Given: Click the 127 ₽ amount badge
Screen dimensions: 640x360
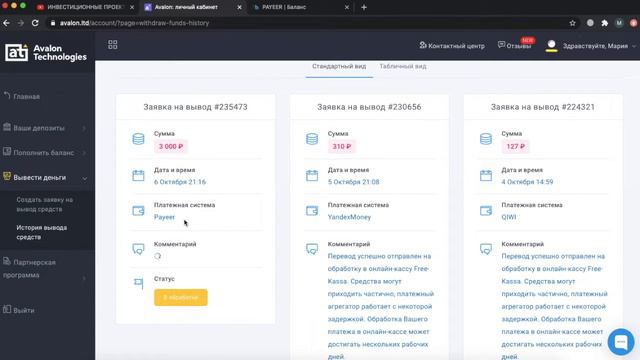Looking at the screenshot, I should pos(515,147).
